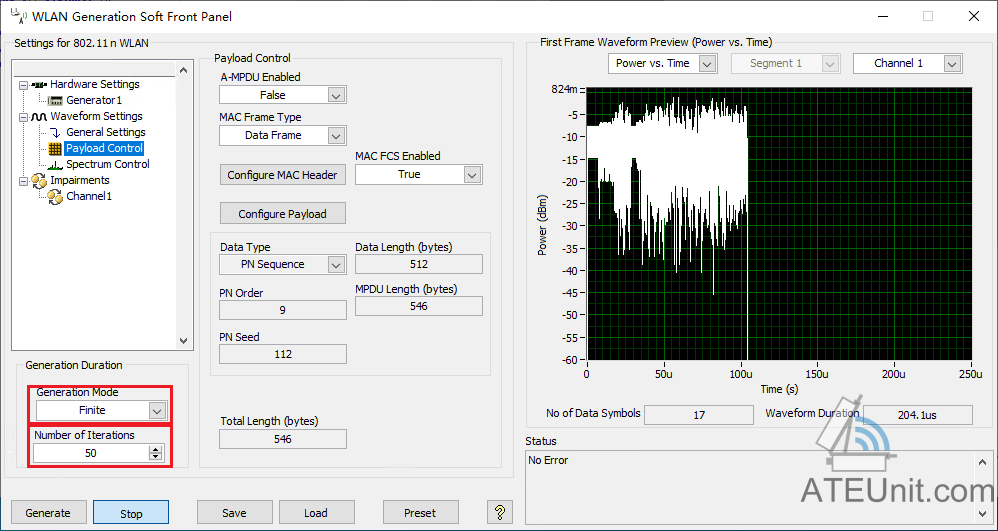
Task: Select Waveform Settings in the tree
Action: (x=96, y=116)
